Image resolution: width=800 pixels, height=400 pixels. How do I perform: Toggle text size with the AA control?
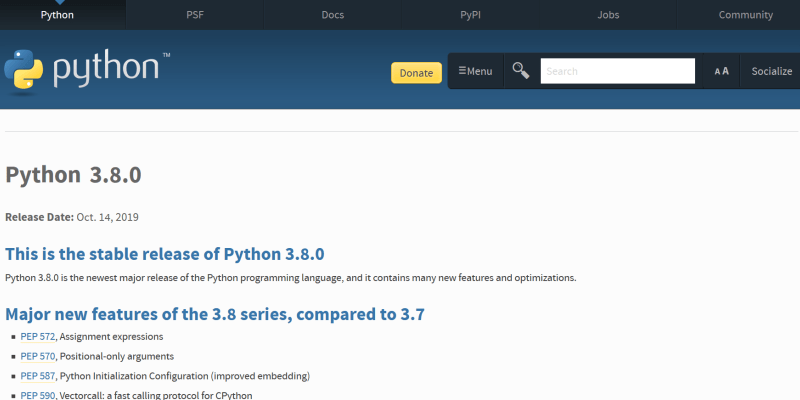click(721, 71)
